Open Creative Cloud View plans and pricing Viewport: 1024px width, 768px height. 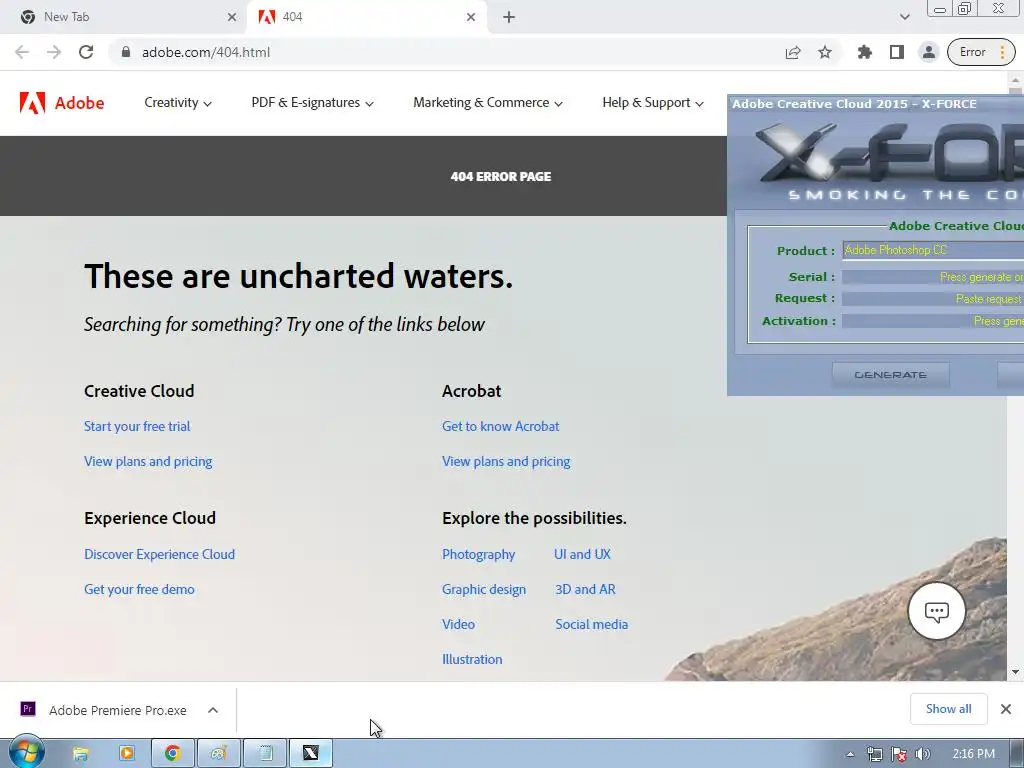[x=148, y=462]
